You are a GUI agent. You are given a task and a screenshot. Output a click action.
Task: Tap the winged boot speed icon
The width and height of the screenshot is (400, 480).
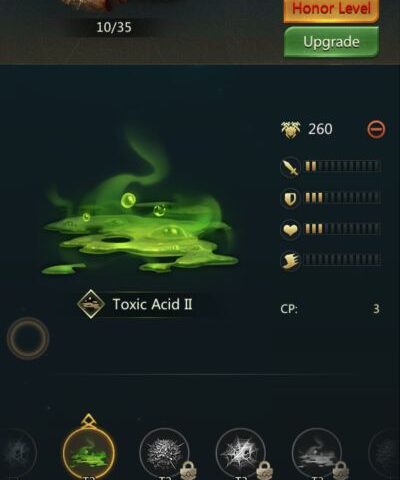tap(290, 261)
